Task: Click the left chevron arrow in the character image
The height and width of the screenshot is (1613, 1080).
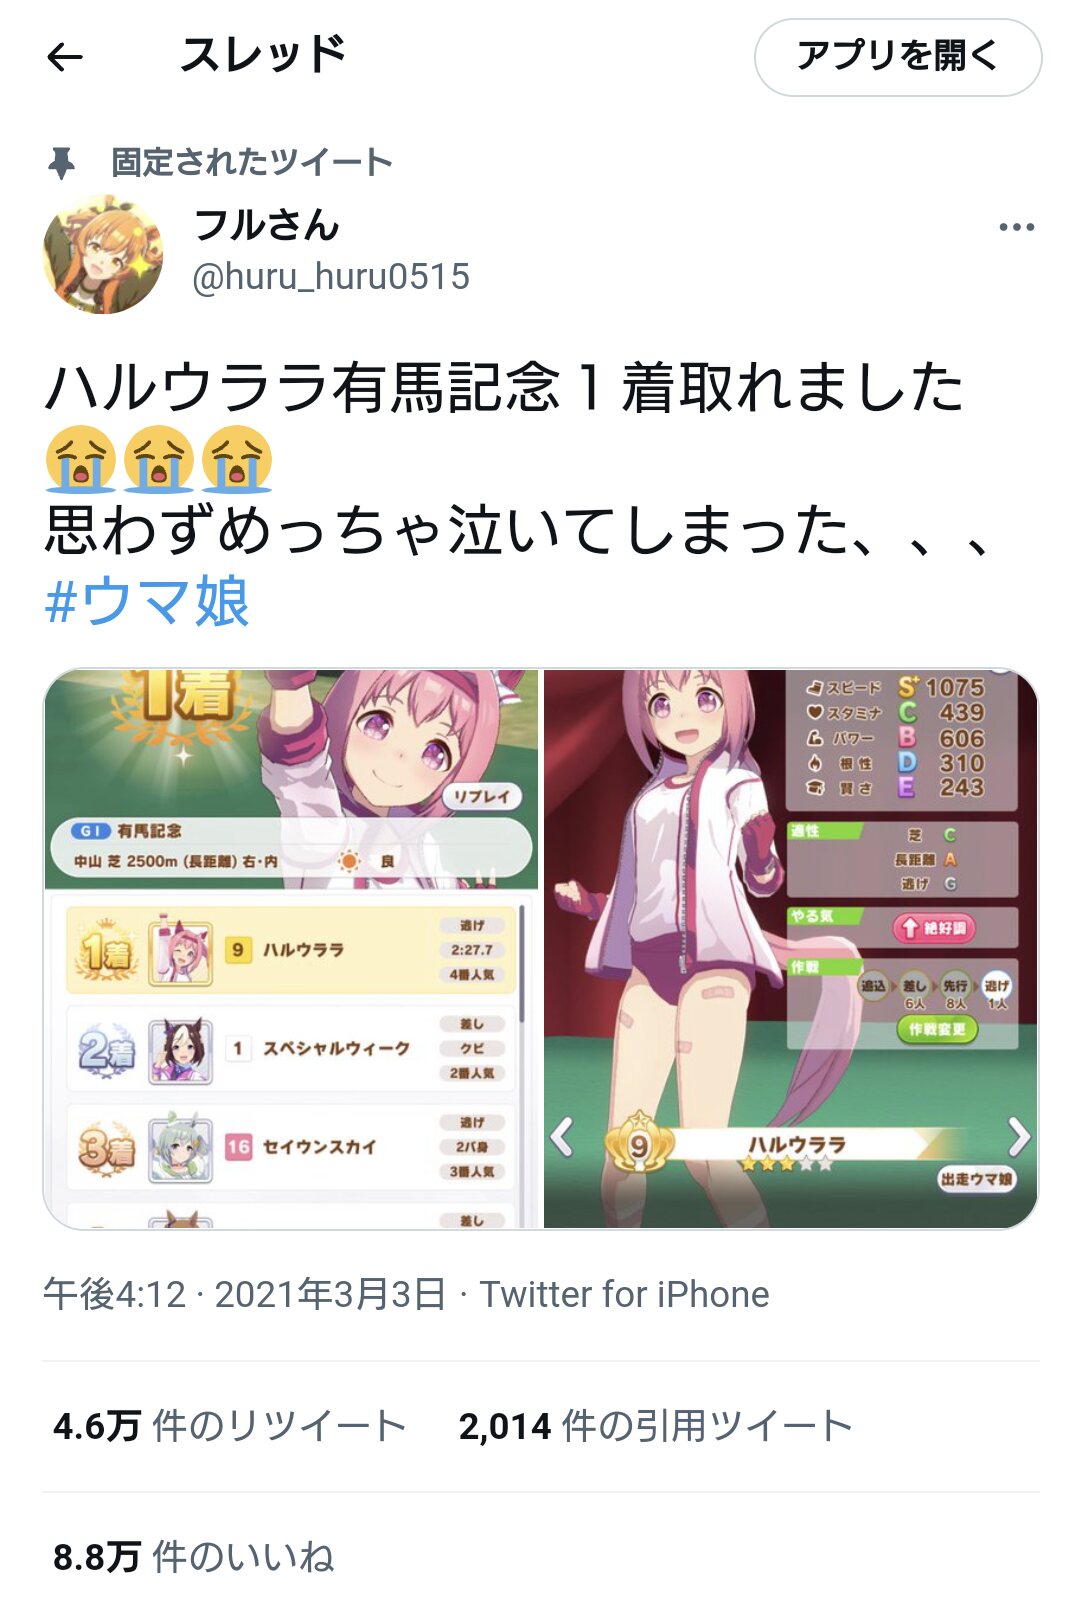Action: pyautogui.click(x=563, y=1137)
